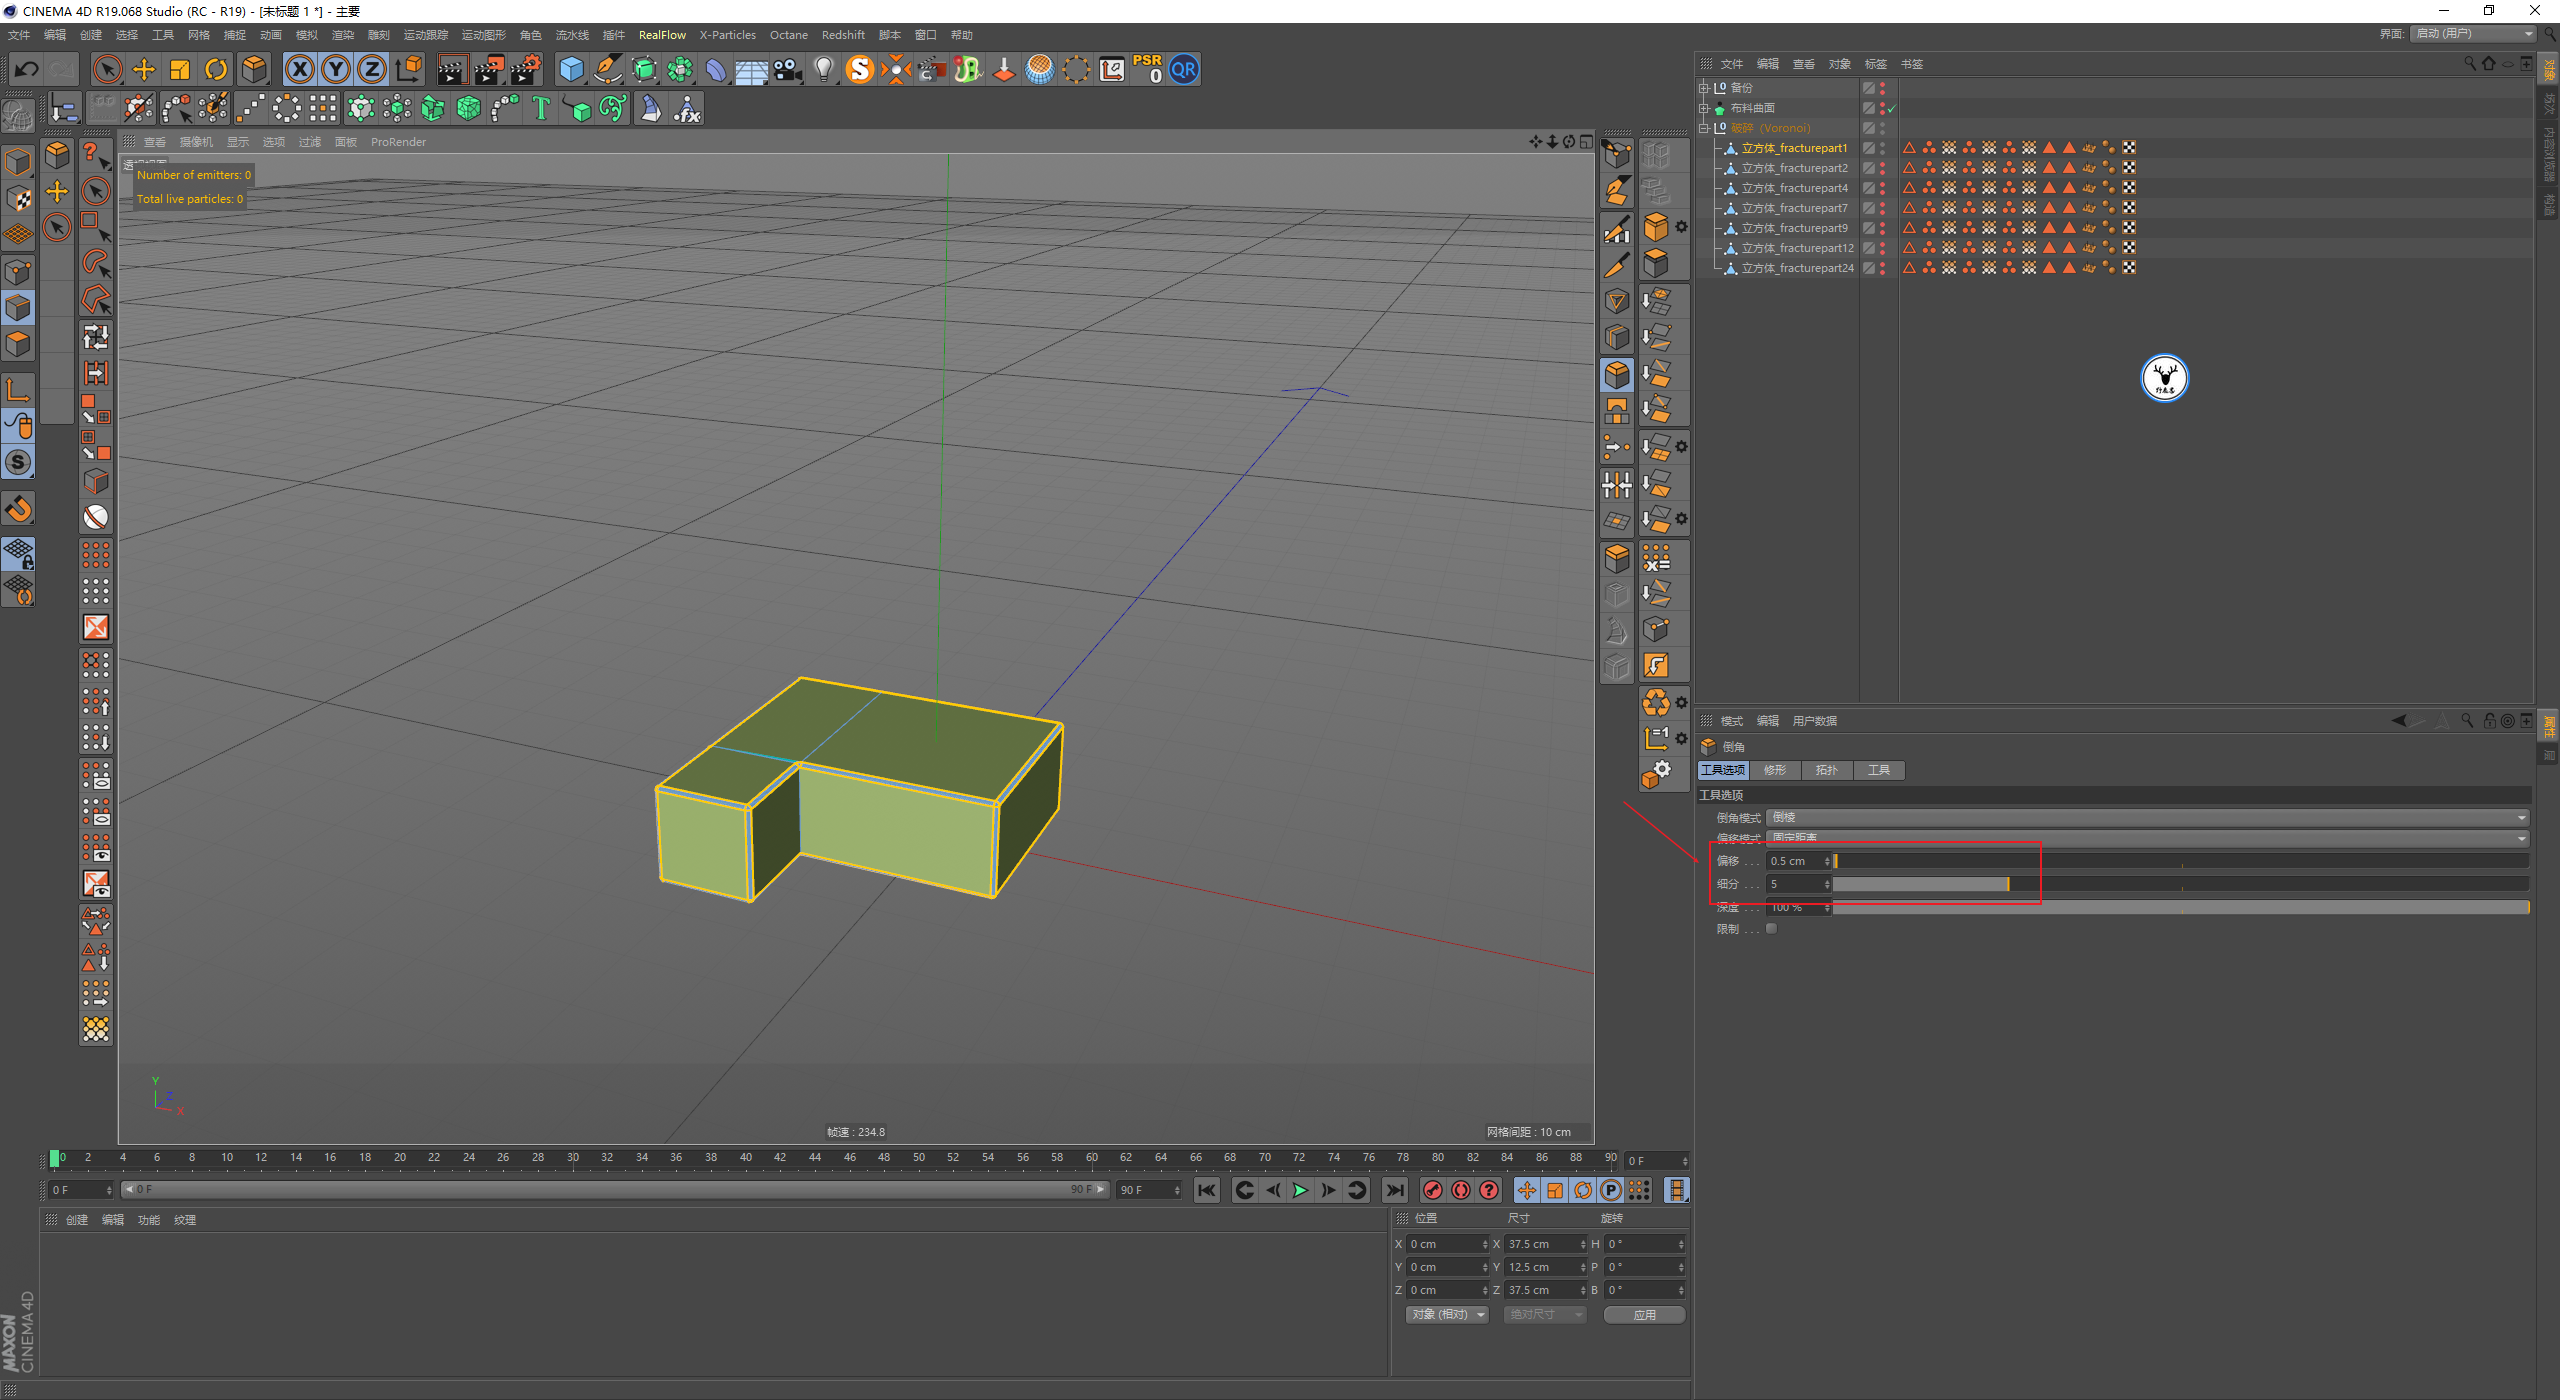Click the orange S plugin icon
The image size is (2560, 1400).
(x=860, y=69)
